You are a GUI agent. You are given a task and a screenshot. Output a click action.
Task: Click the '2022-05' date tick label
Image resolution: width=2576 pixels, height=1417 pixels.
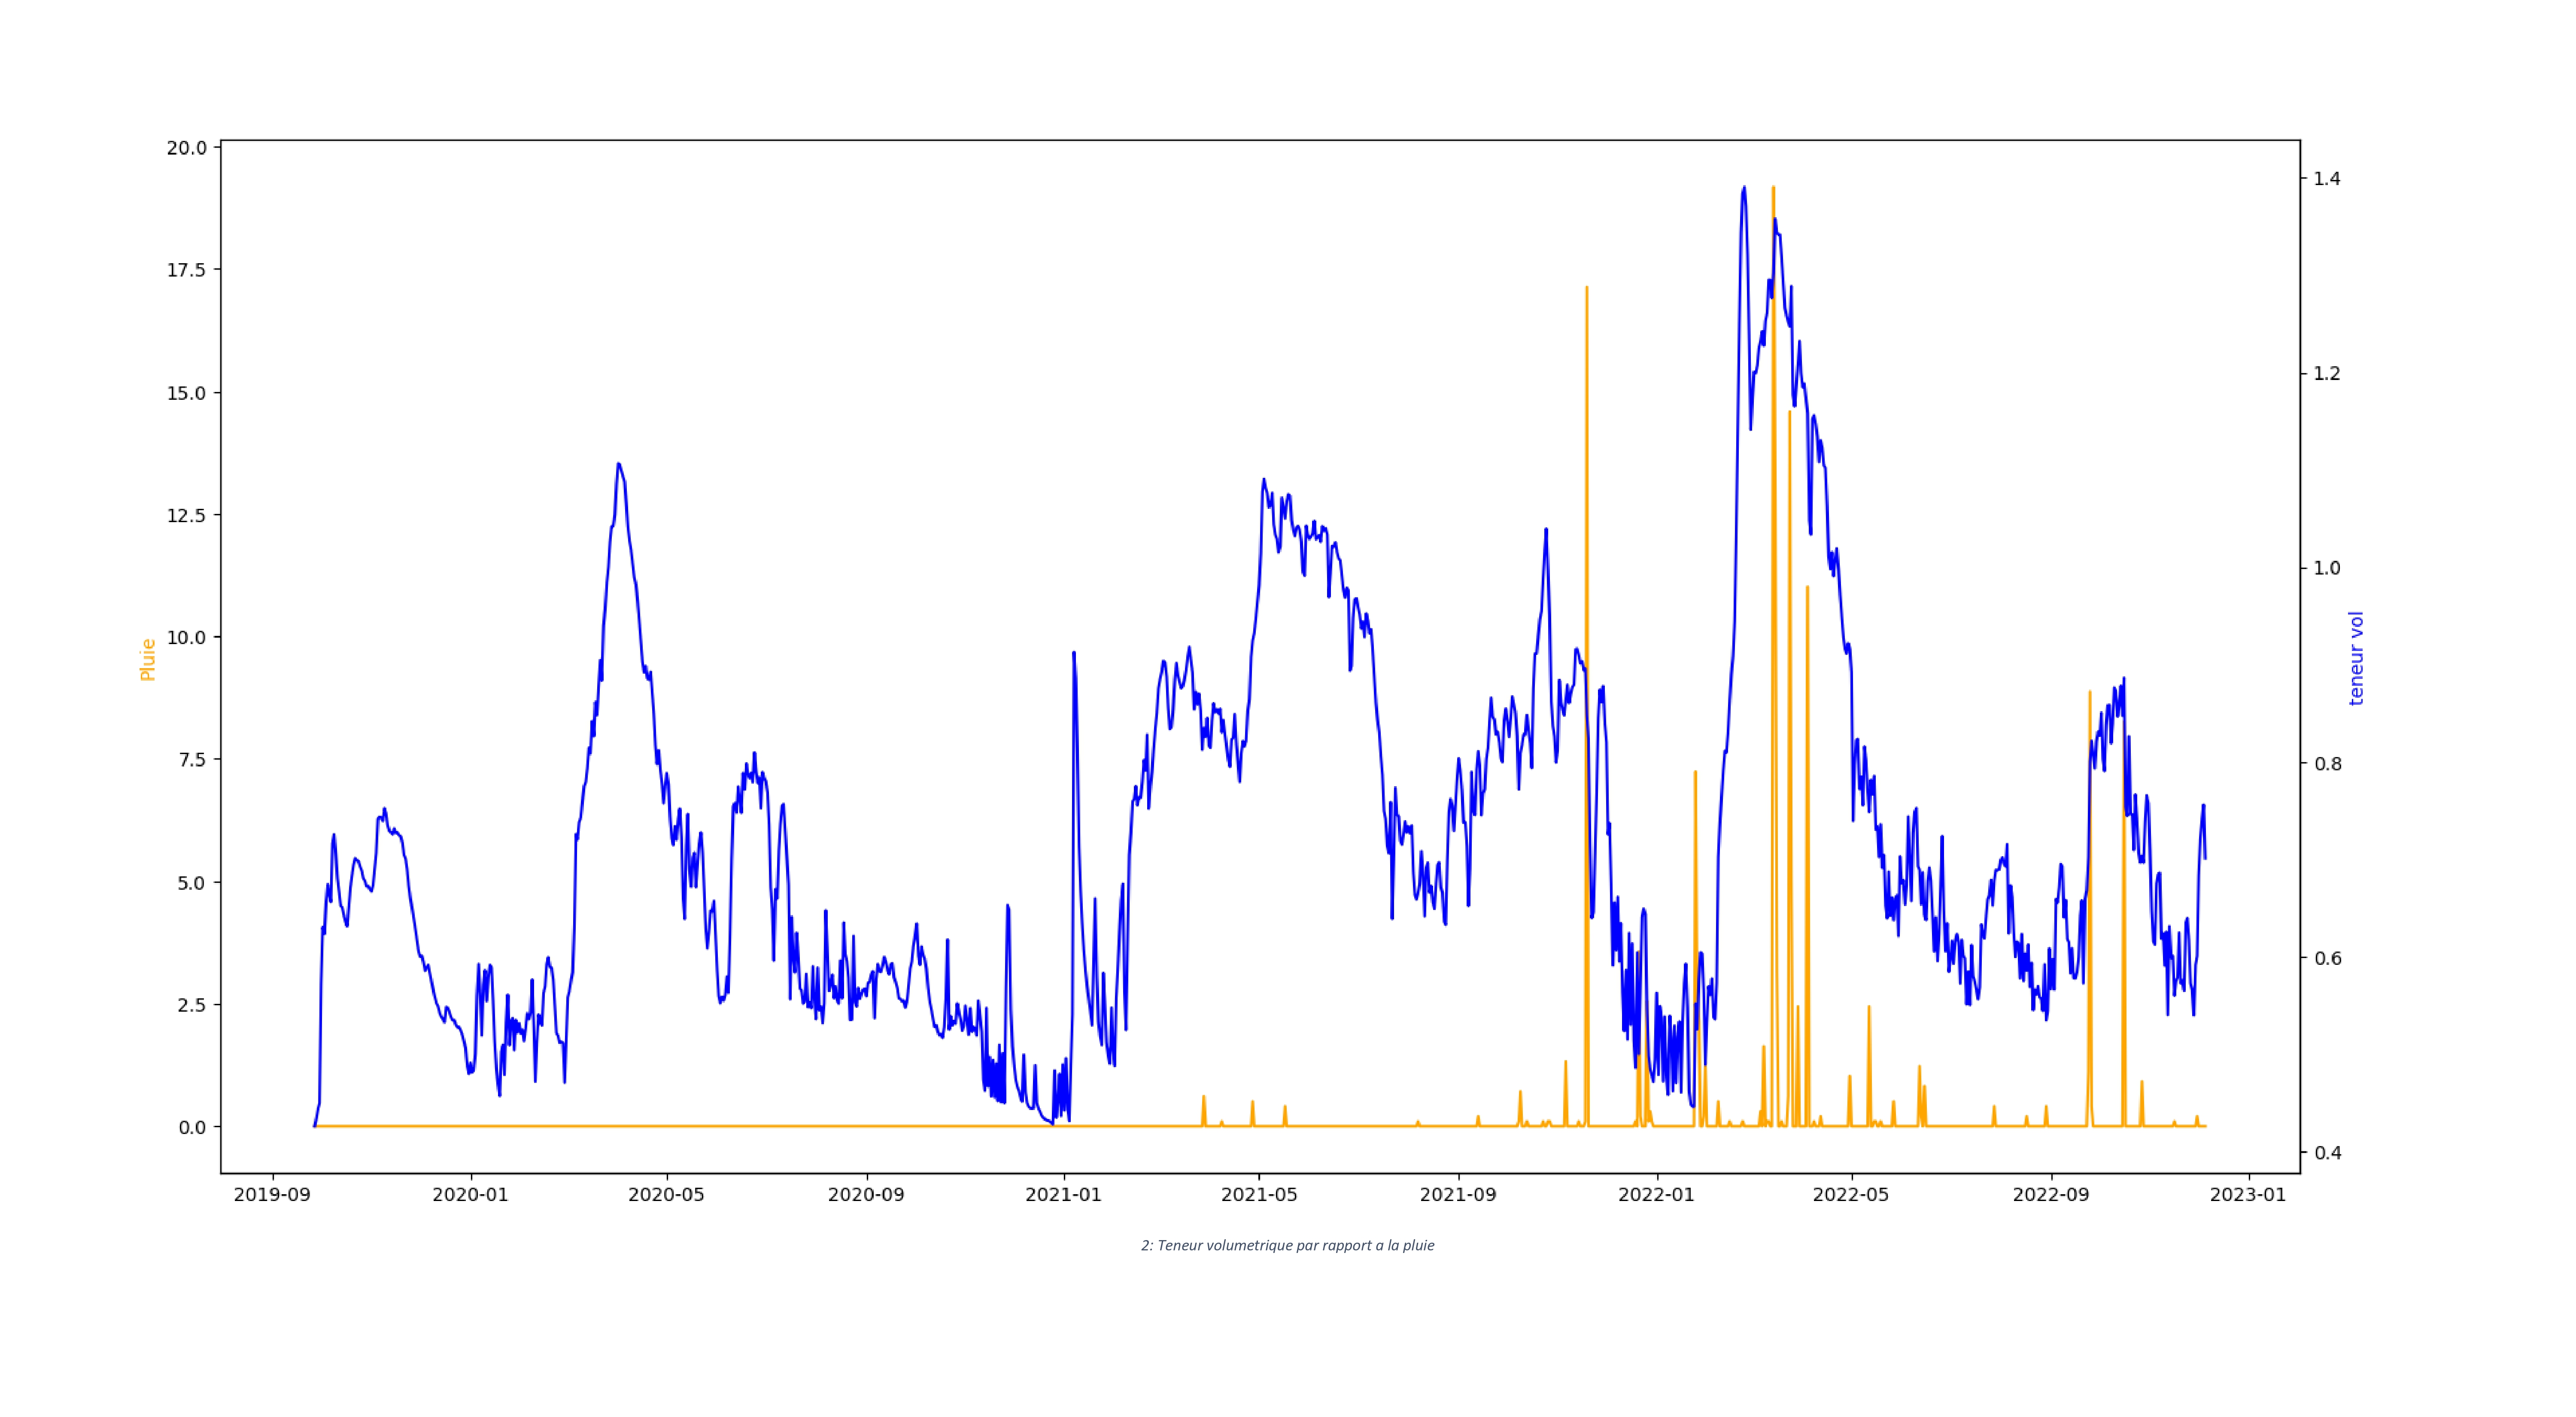(1851, 1195)
